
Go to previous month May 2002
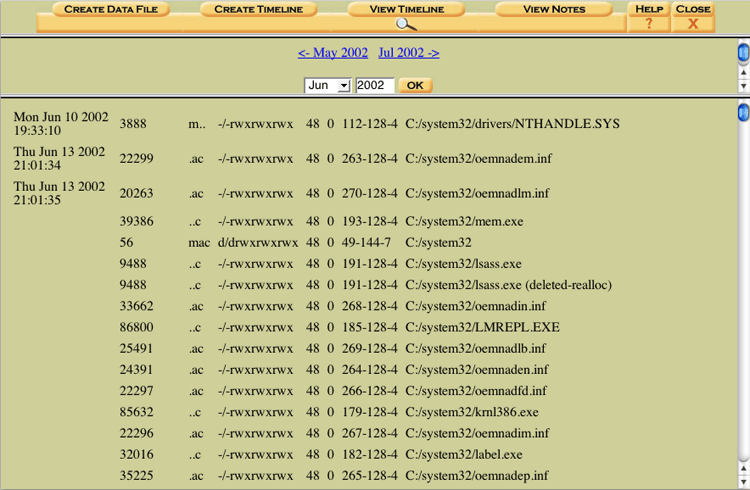click(x=332, y=53)
